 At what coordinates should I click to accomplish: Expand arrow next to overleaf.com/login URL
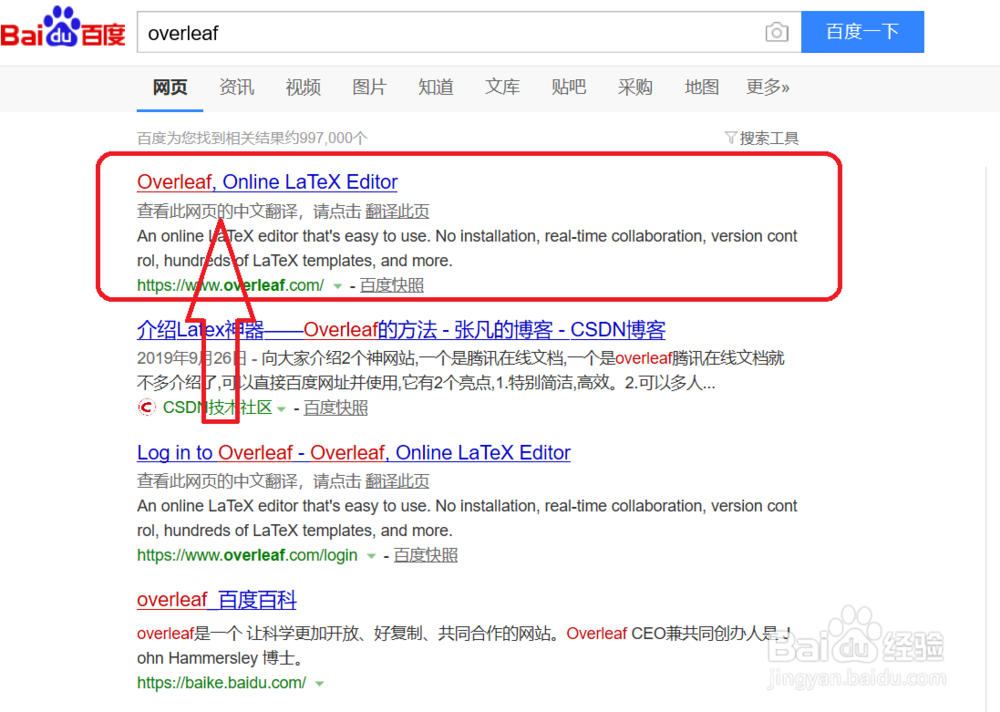(371, 556)
